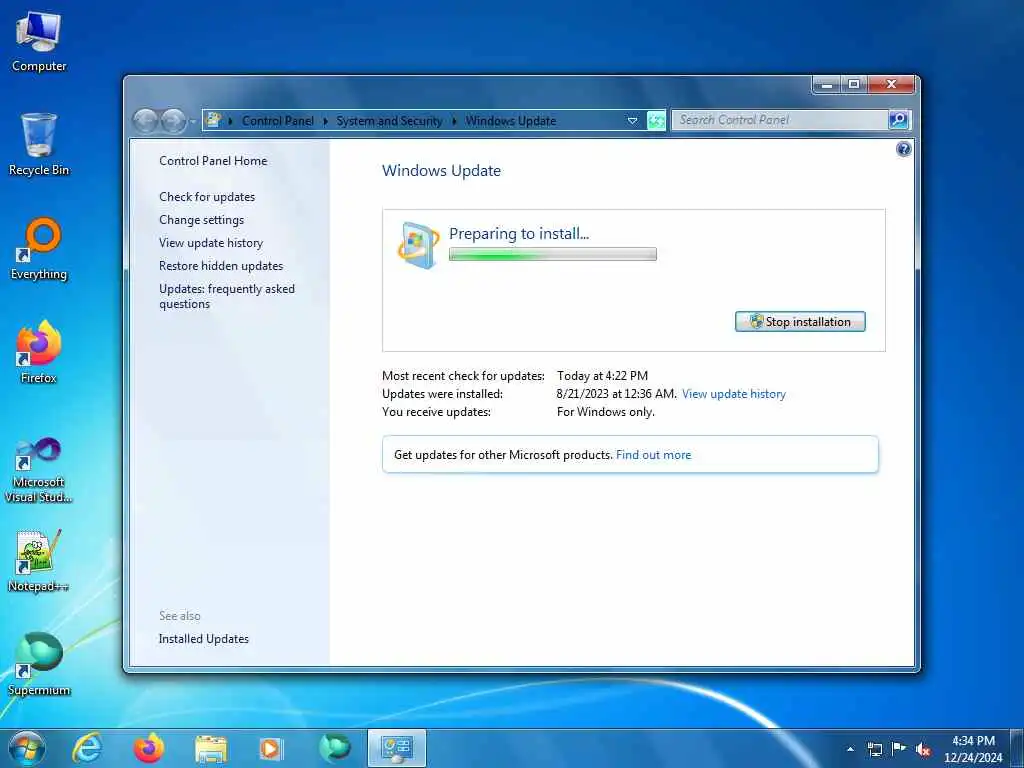Click the View update history link beside install date
Image resolution: width=1024 pixels, height=768 pixels.
pos(733,394)
